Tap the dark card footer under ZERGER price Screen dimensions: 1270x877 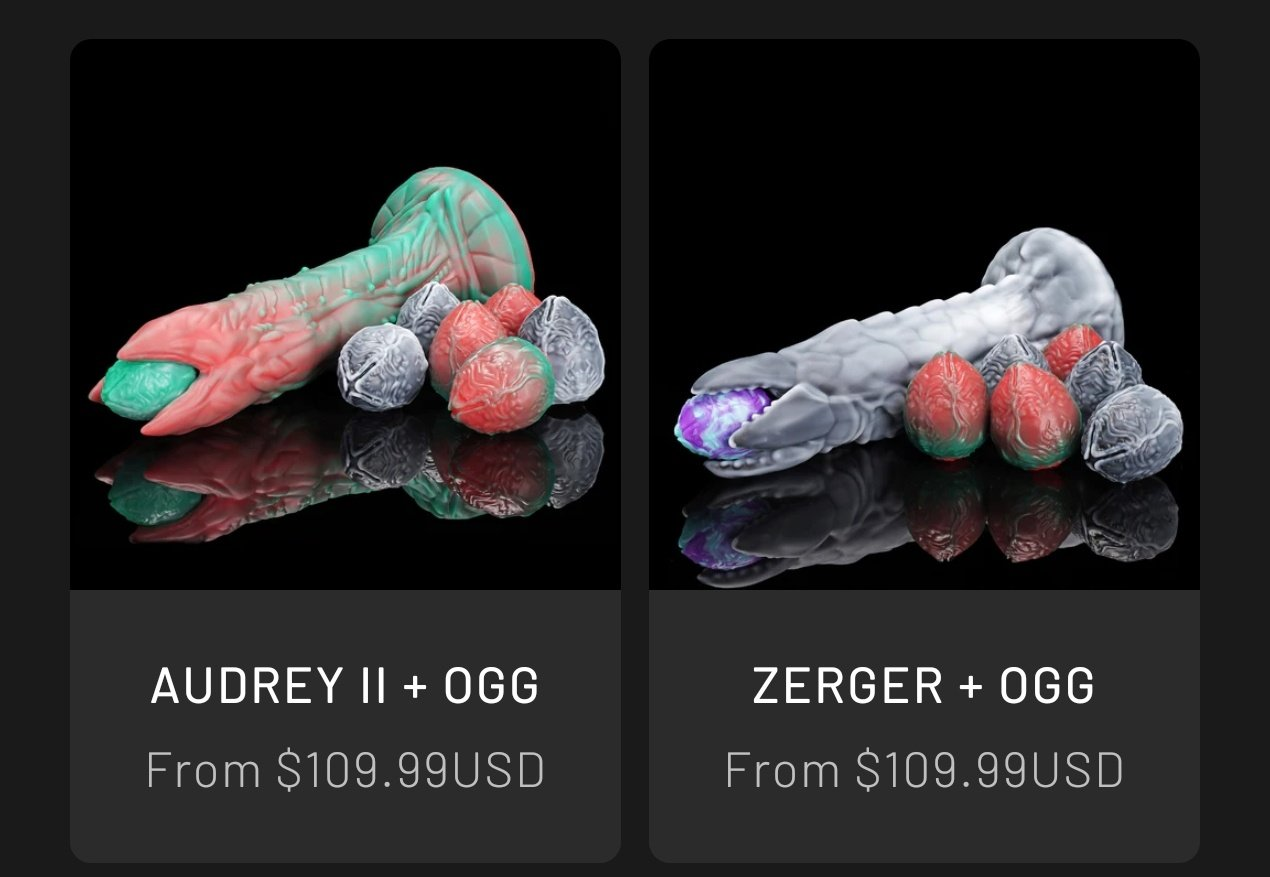tap(924, 830)
